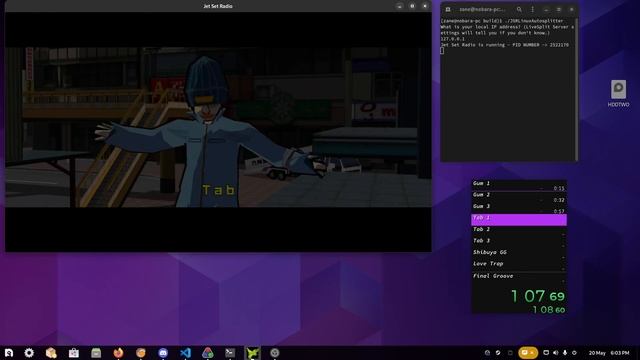Viewport: 640px width, 360px height.
Task: Select the Love Trap split row
Action: point(519,265)
